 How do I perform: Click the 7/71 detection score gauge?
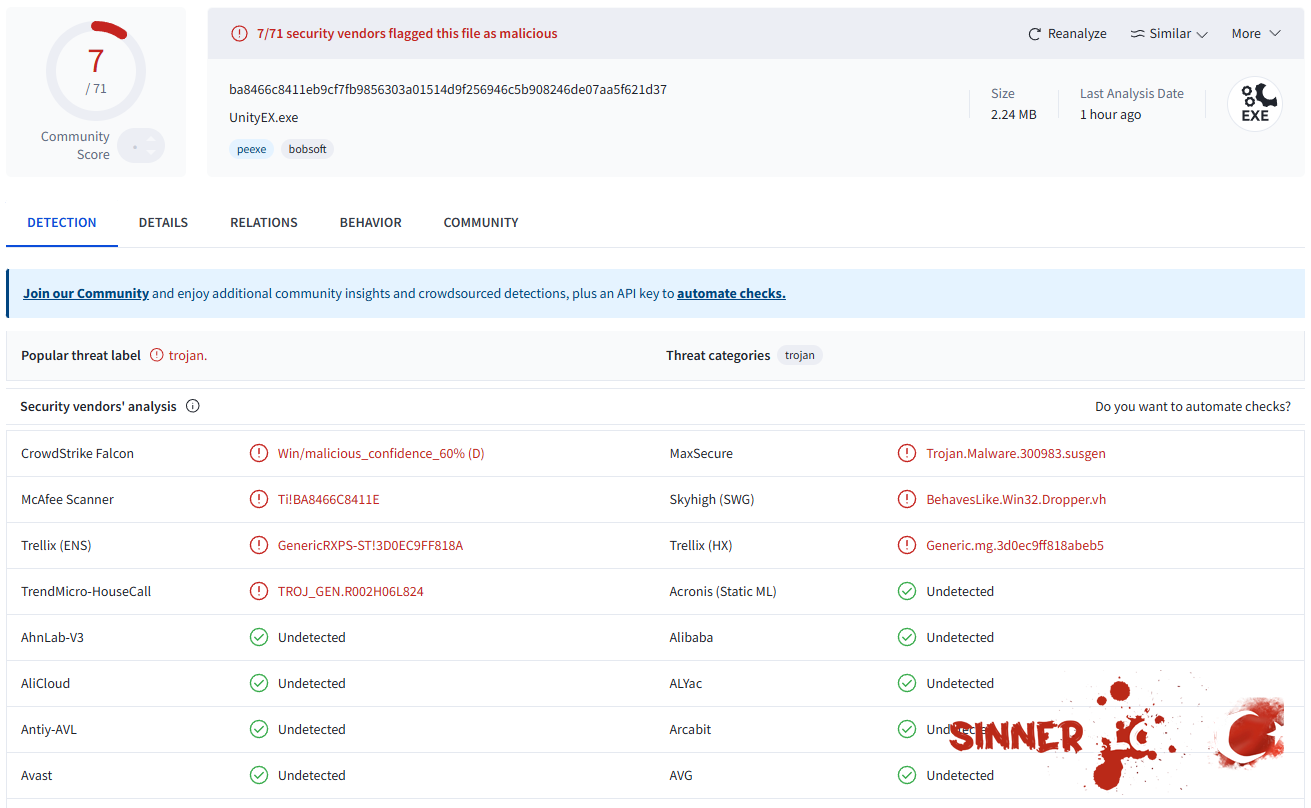tap(96, 70)
